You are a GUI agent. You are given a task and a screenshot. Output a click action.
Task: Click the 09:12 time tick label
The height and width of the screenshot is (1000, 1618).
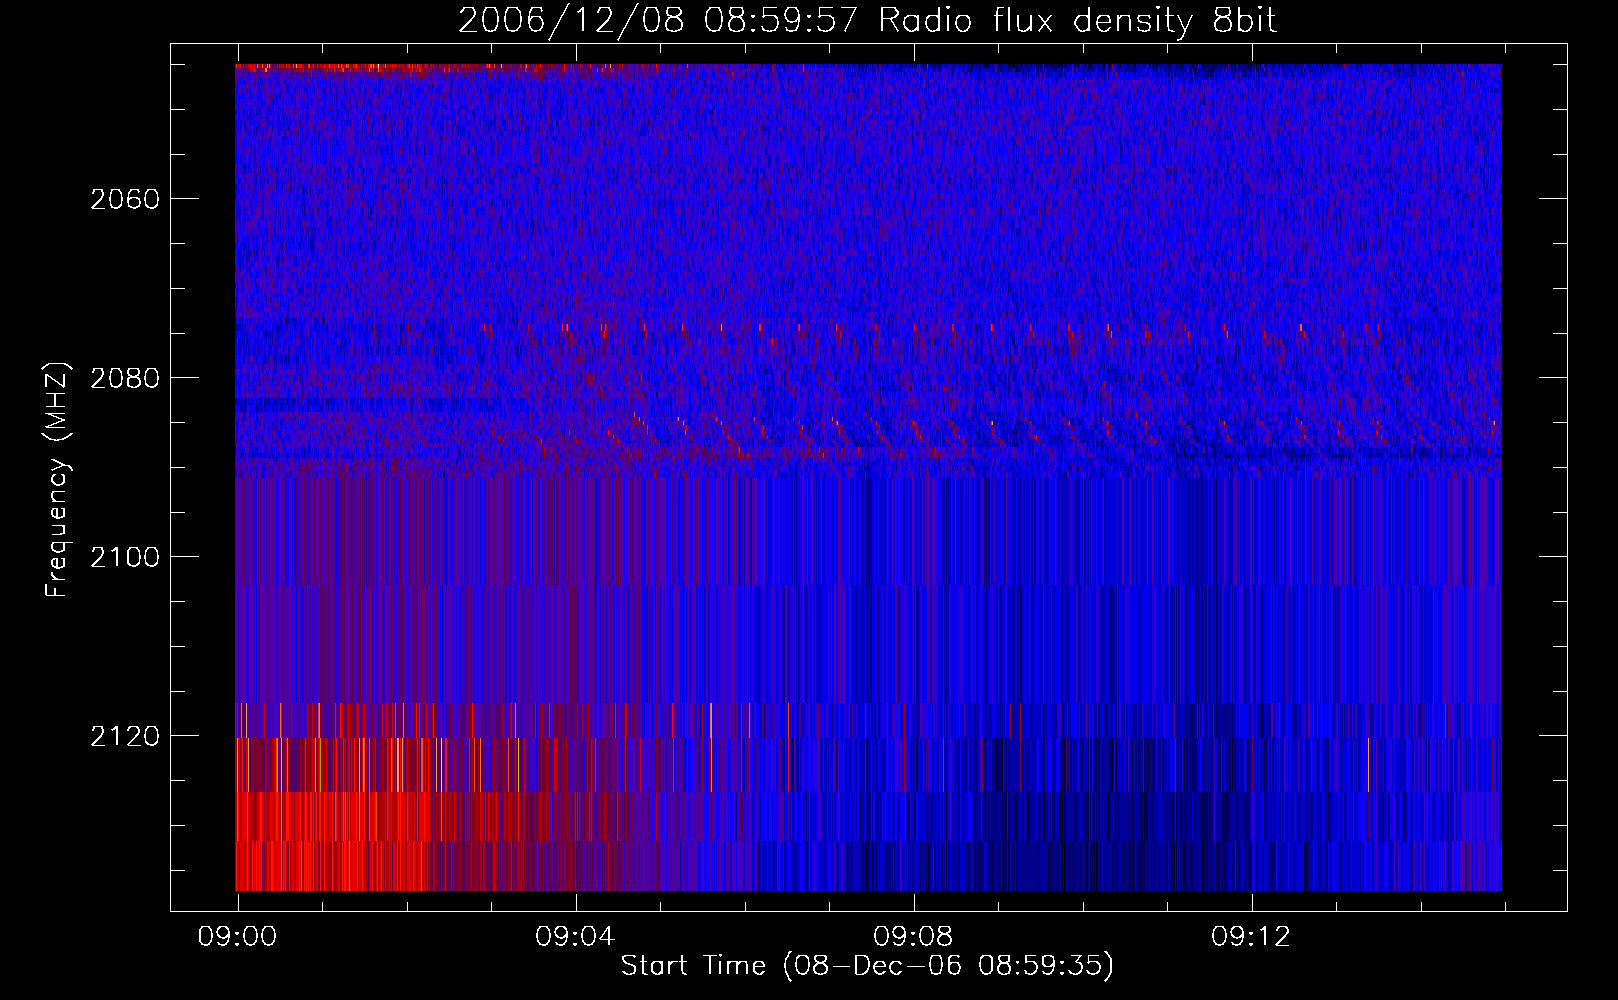[1251, 936]
